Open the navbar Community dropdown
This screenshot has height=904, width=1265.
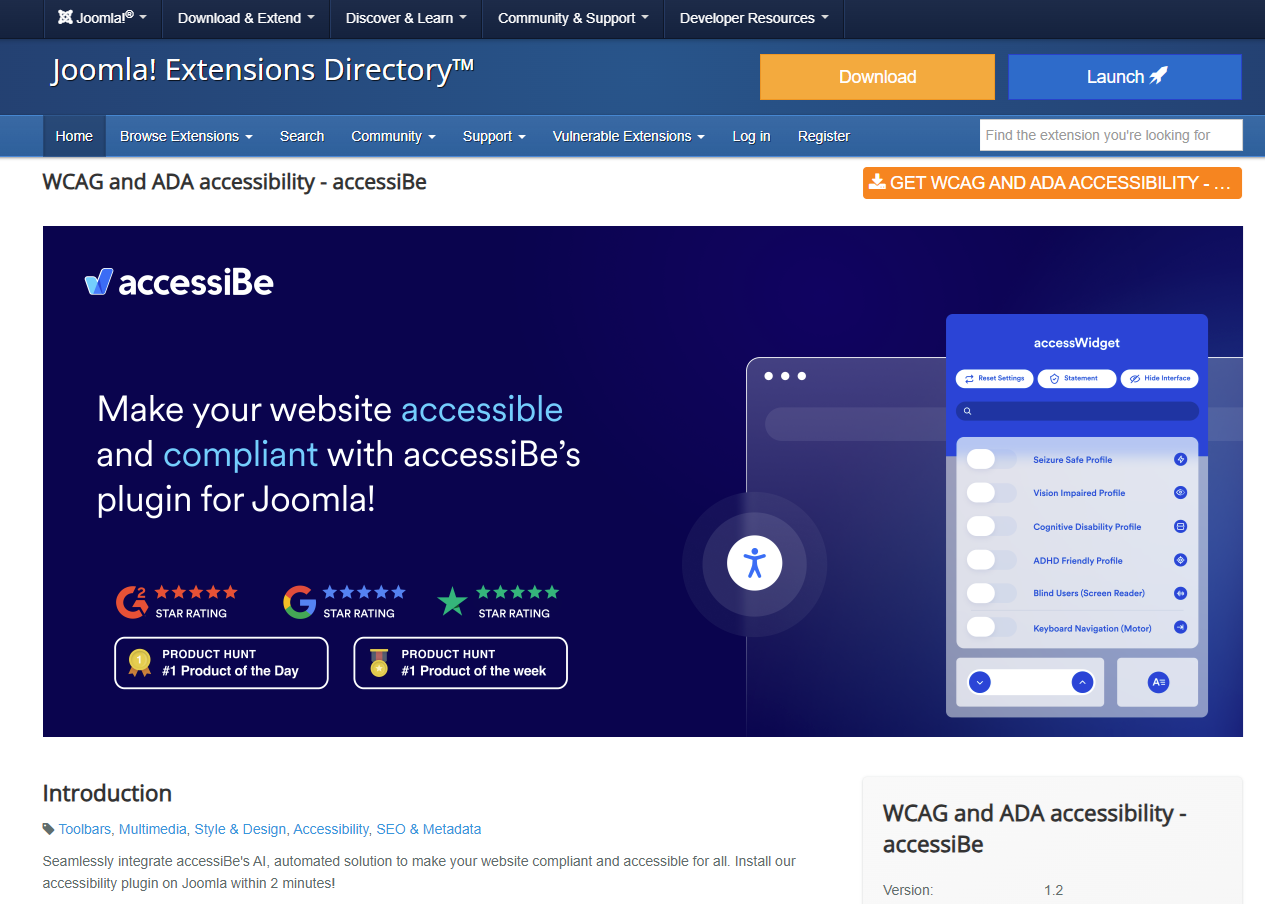click(x=393, y=136)
